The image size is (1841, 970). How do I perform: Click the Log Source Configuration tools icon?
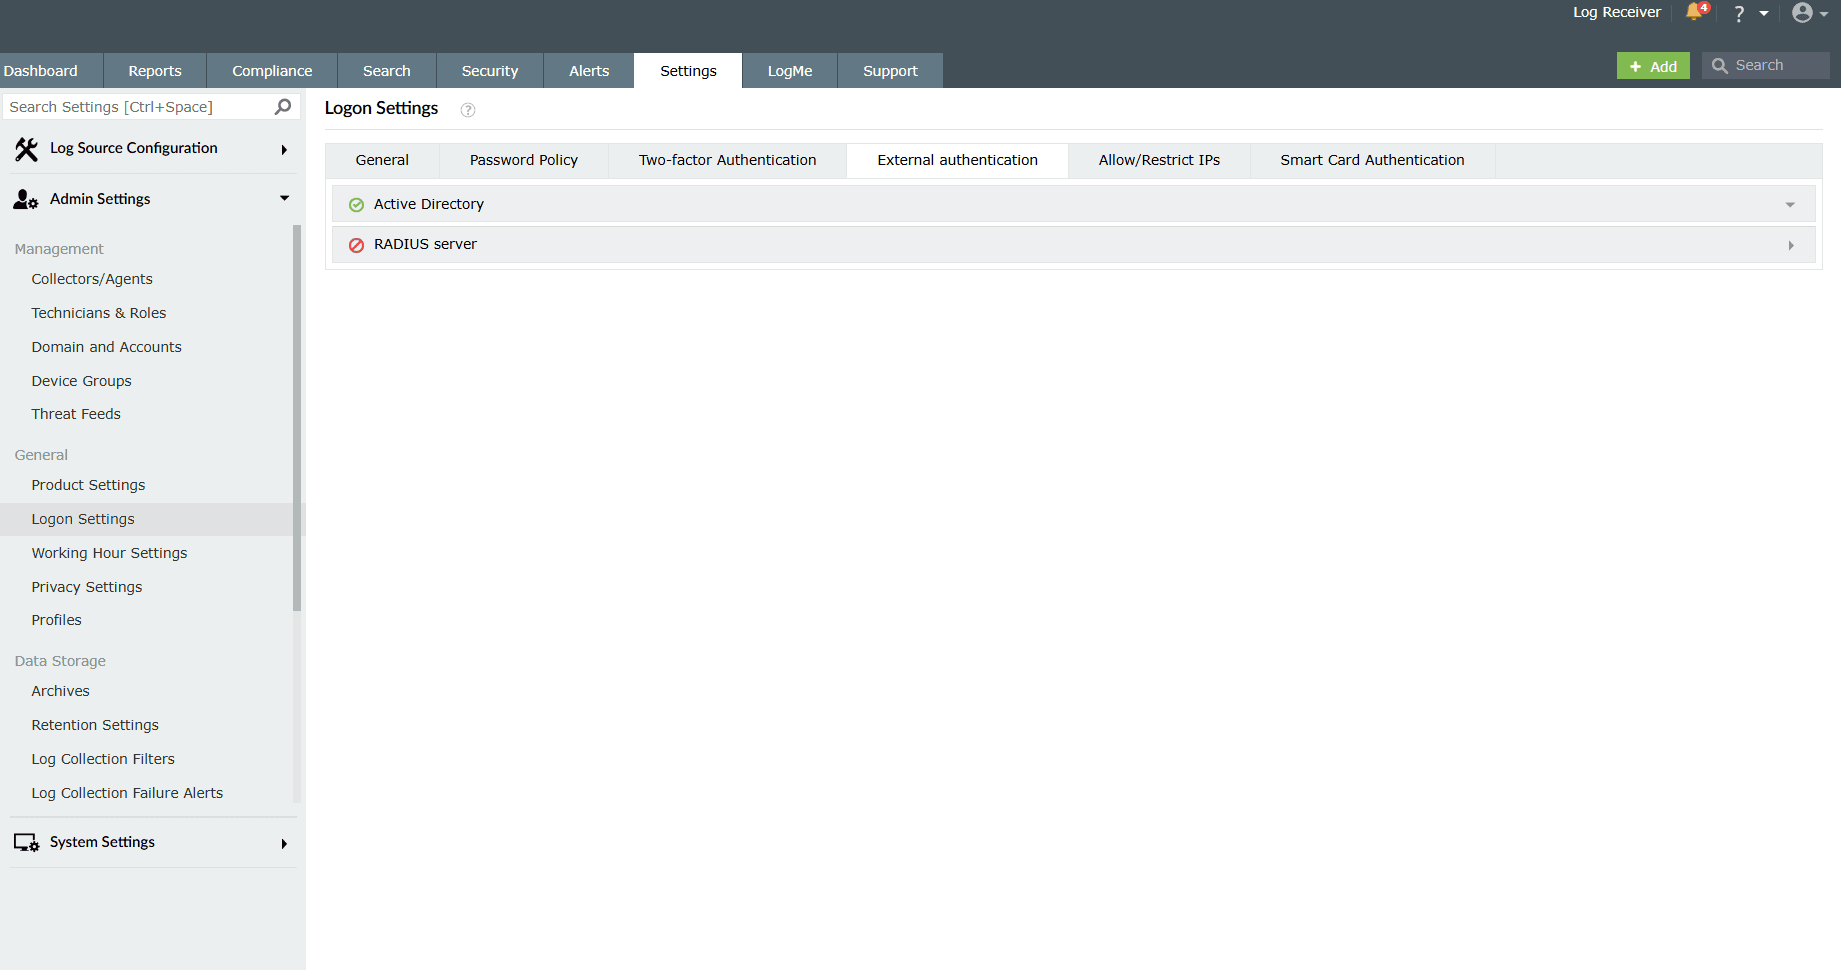pos(26,149)
